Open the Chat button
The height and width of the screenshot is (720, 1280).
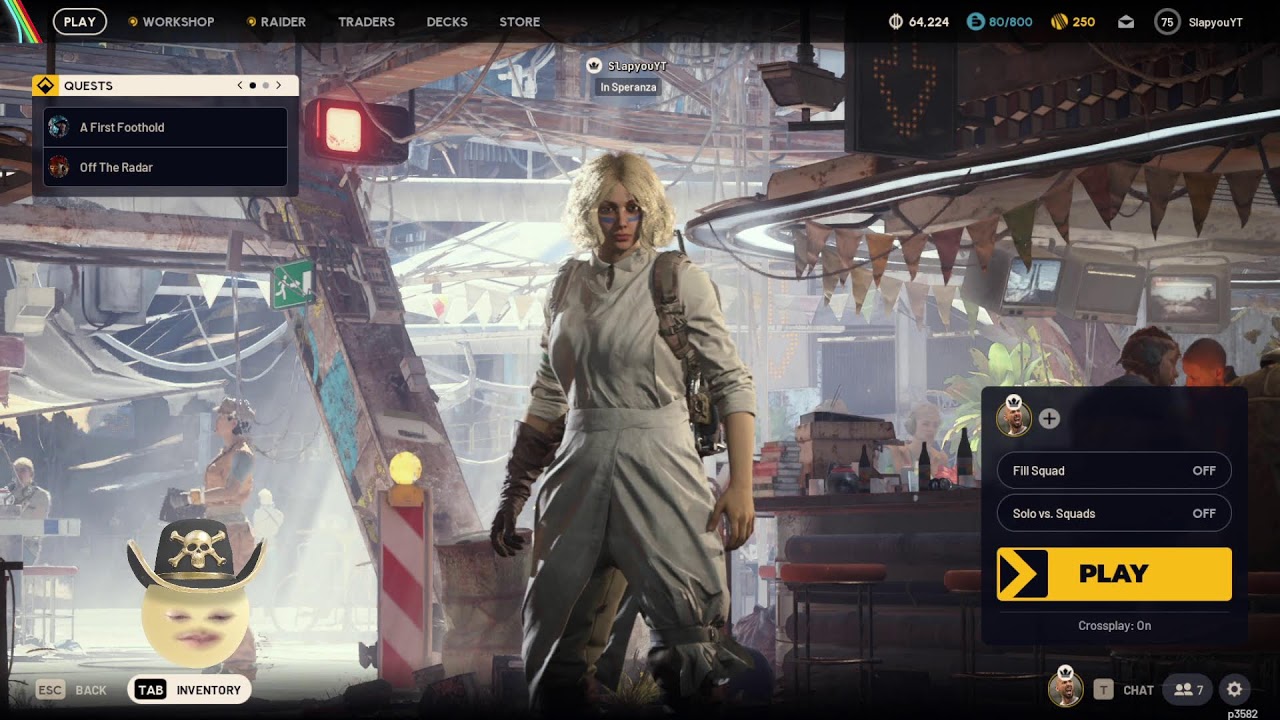(x=1139, y=690)
